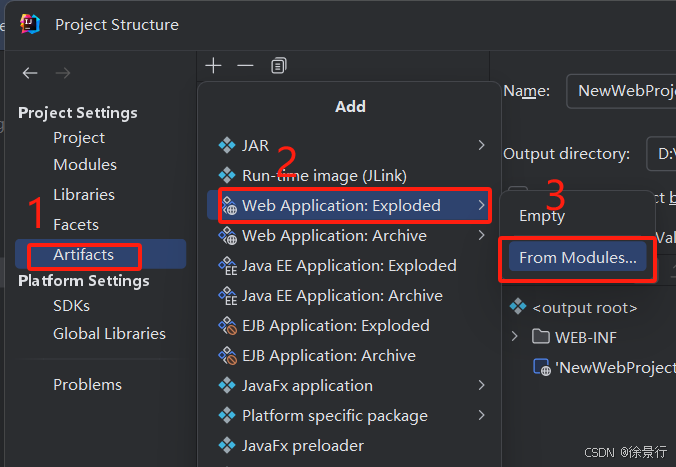Expand the WEB-INF tree node
The image size is (676, 467).
click(514, 336)
